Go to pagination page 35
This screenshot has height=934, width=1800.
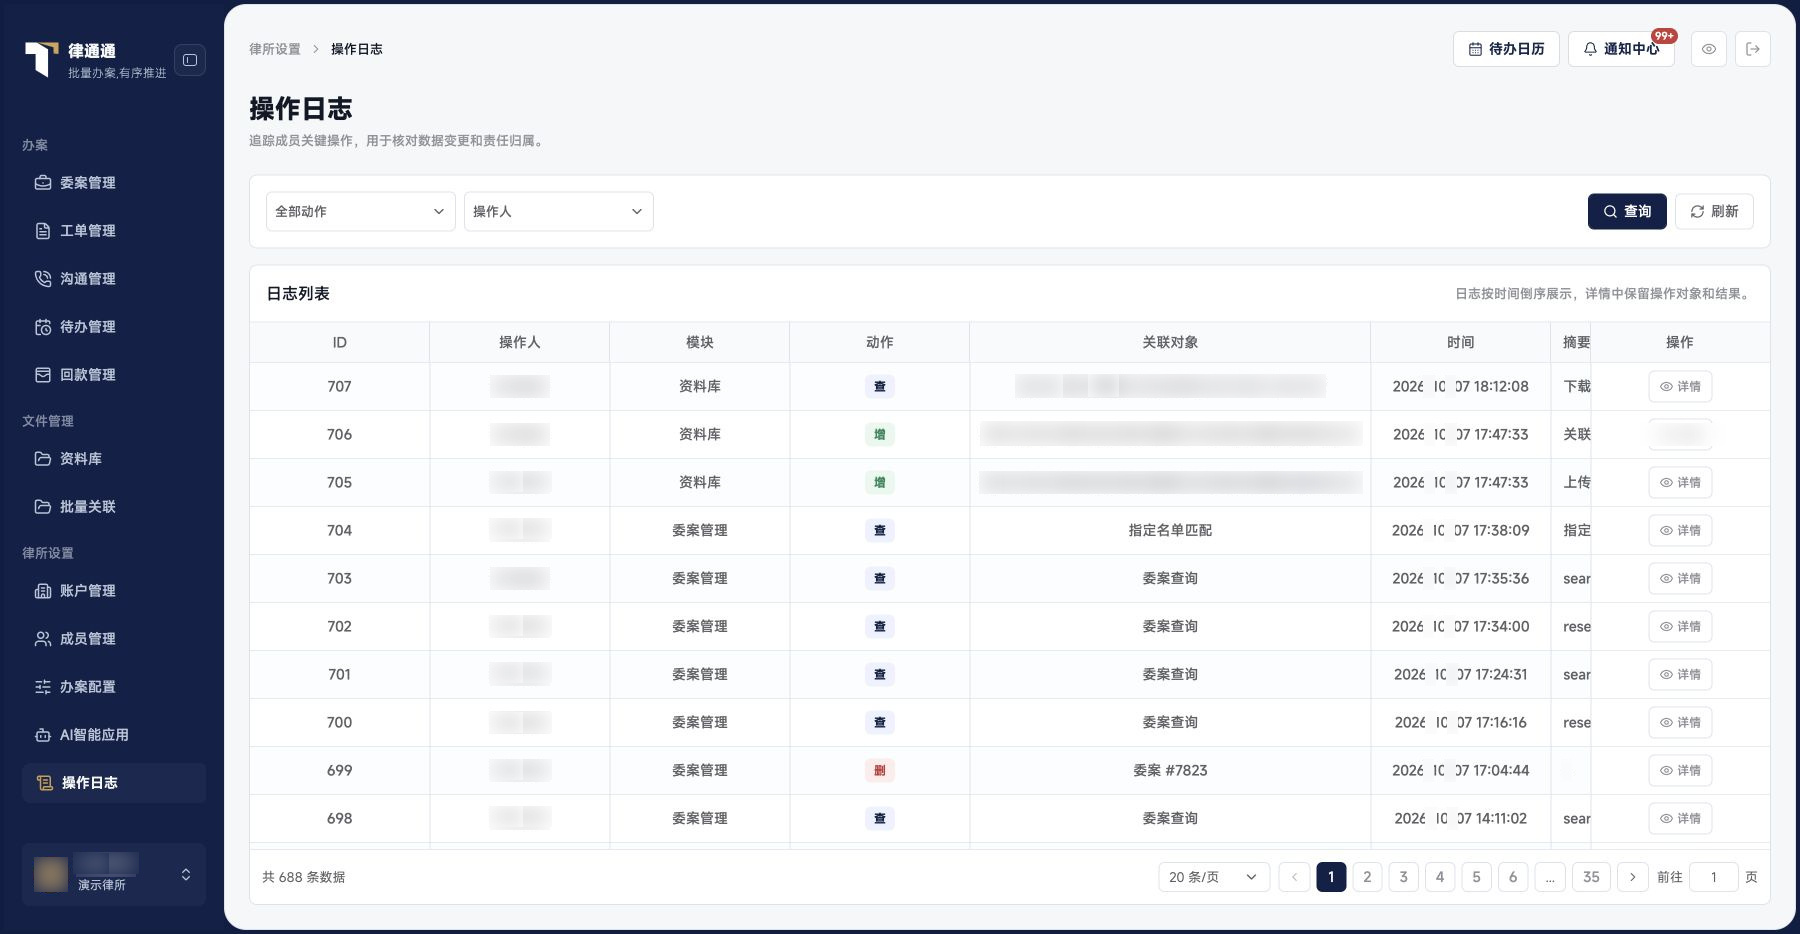point(1591,877)
